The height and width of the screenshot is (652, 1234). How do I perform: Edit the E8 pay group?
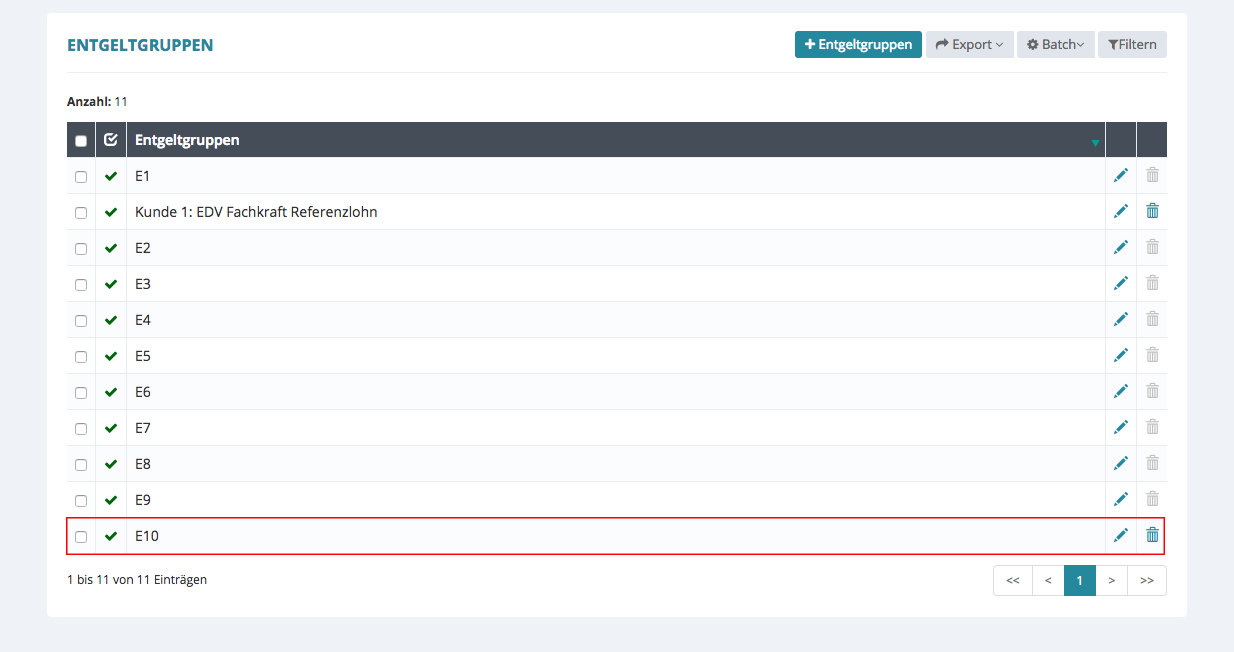click(1121, 463)
